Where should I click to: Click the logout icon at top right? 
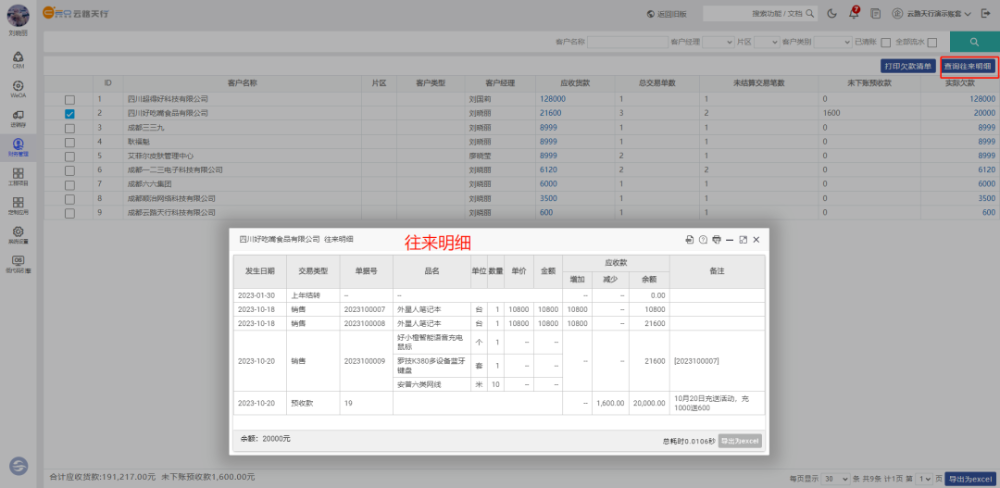985,13
